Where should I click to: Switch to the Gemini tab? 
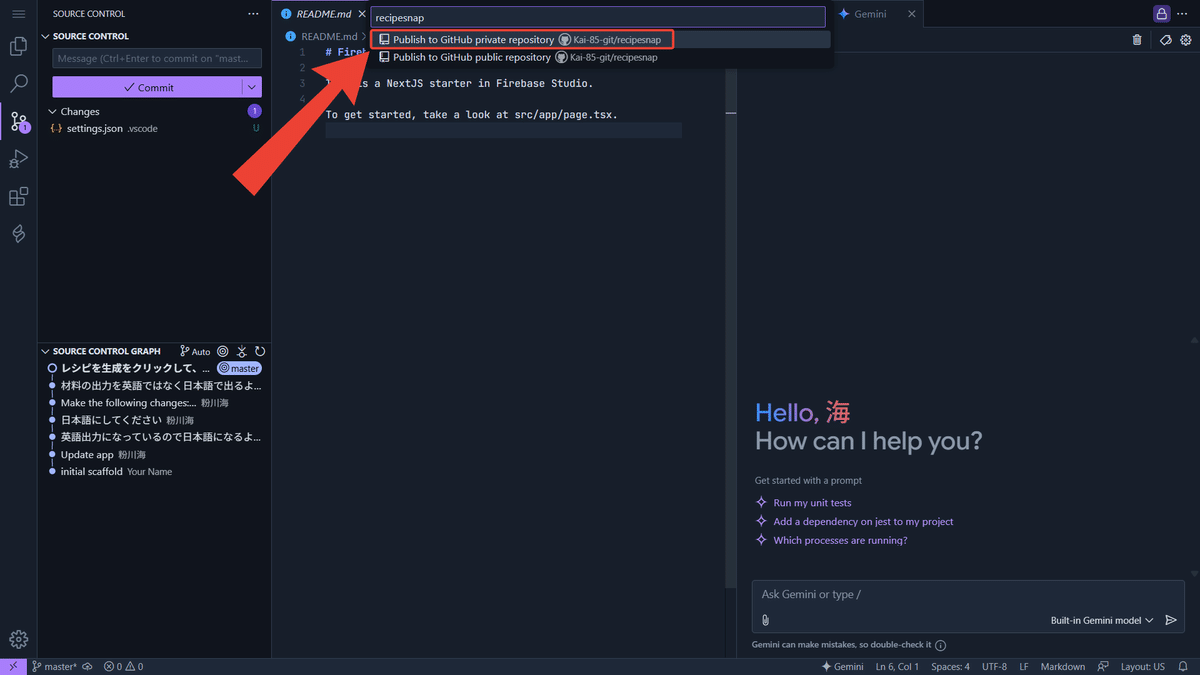point(870,14)
